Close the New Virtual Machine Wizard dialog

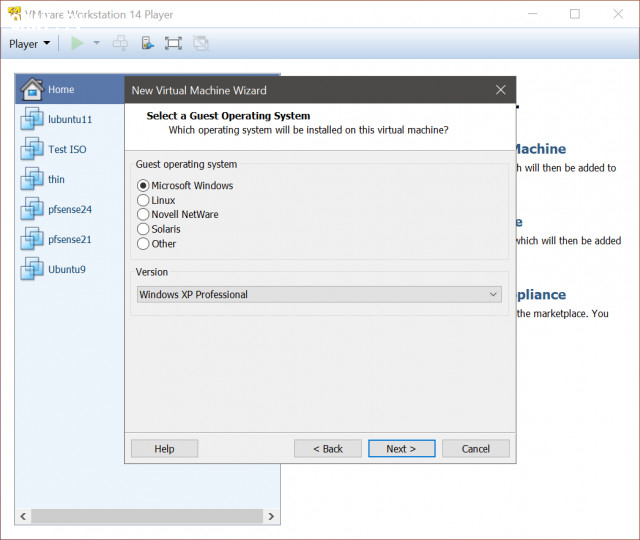(x=501, y=90)
